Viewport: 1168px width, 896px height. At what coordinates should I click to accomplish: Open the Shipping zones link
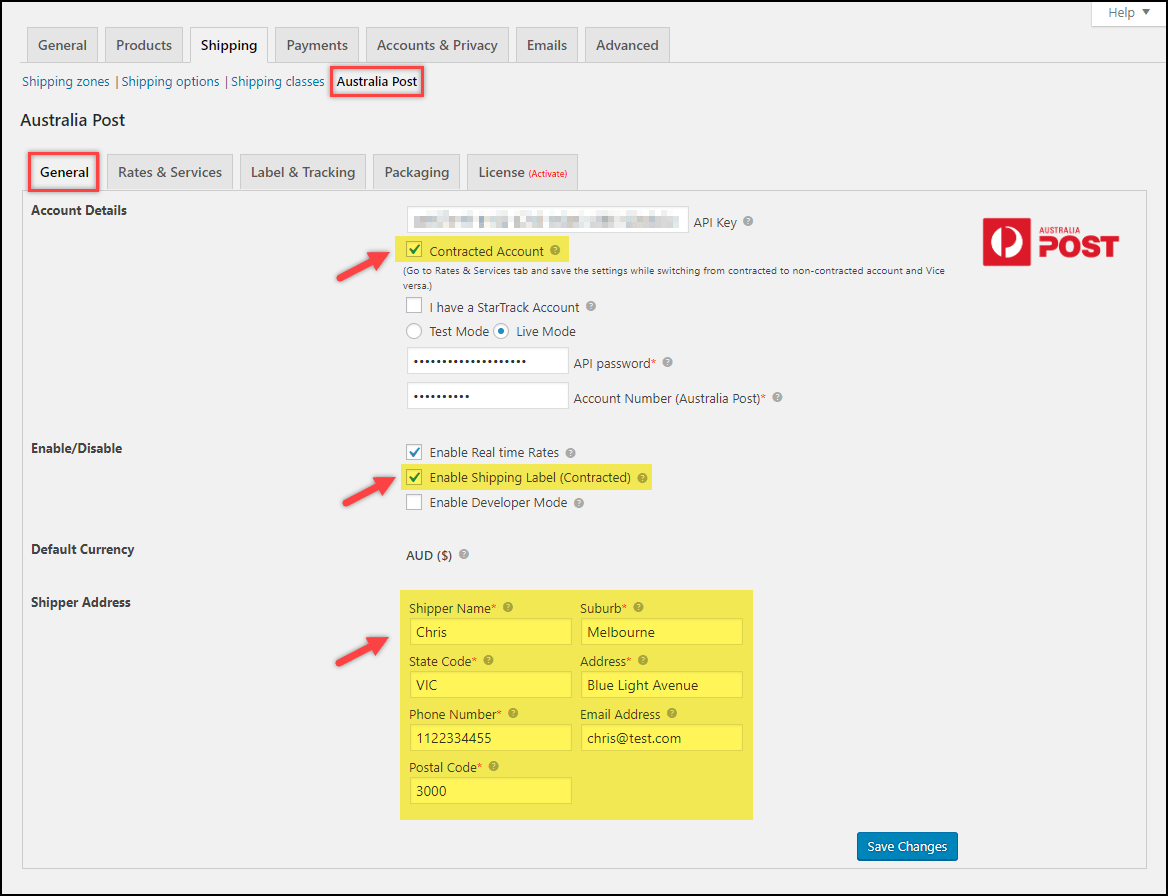[x=65, y=81]
